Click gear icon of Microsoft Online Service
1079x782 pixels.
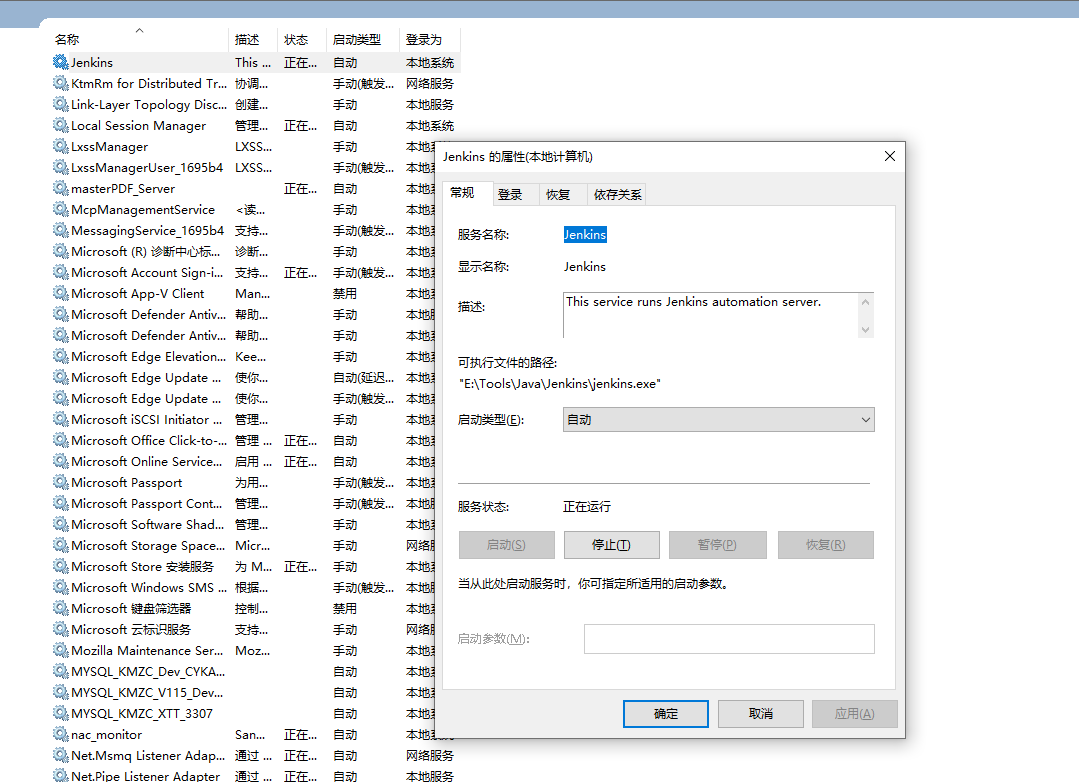coord(61,461)
